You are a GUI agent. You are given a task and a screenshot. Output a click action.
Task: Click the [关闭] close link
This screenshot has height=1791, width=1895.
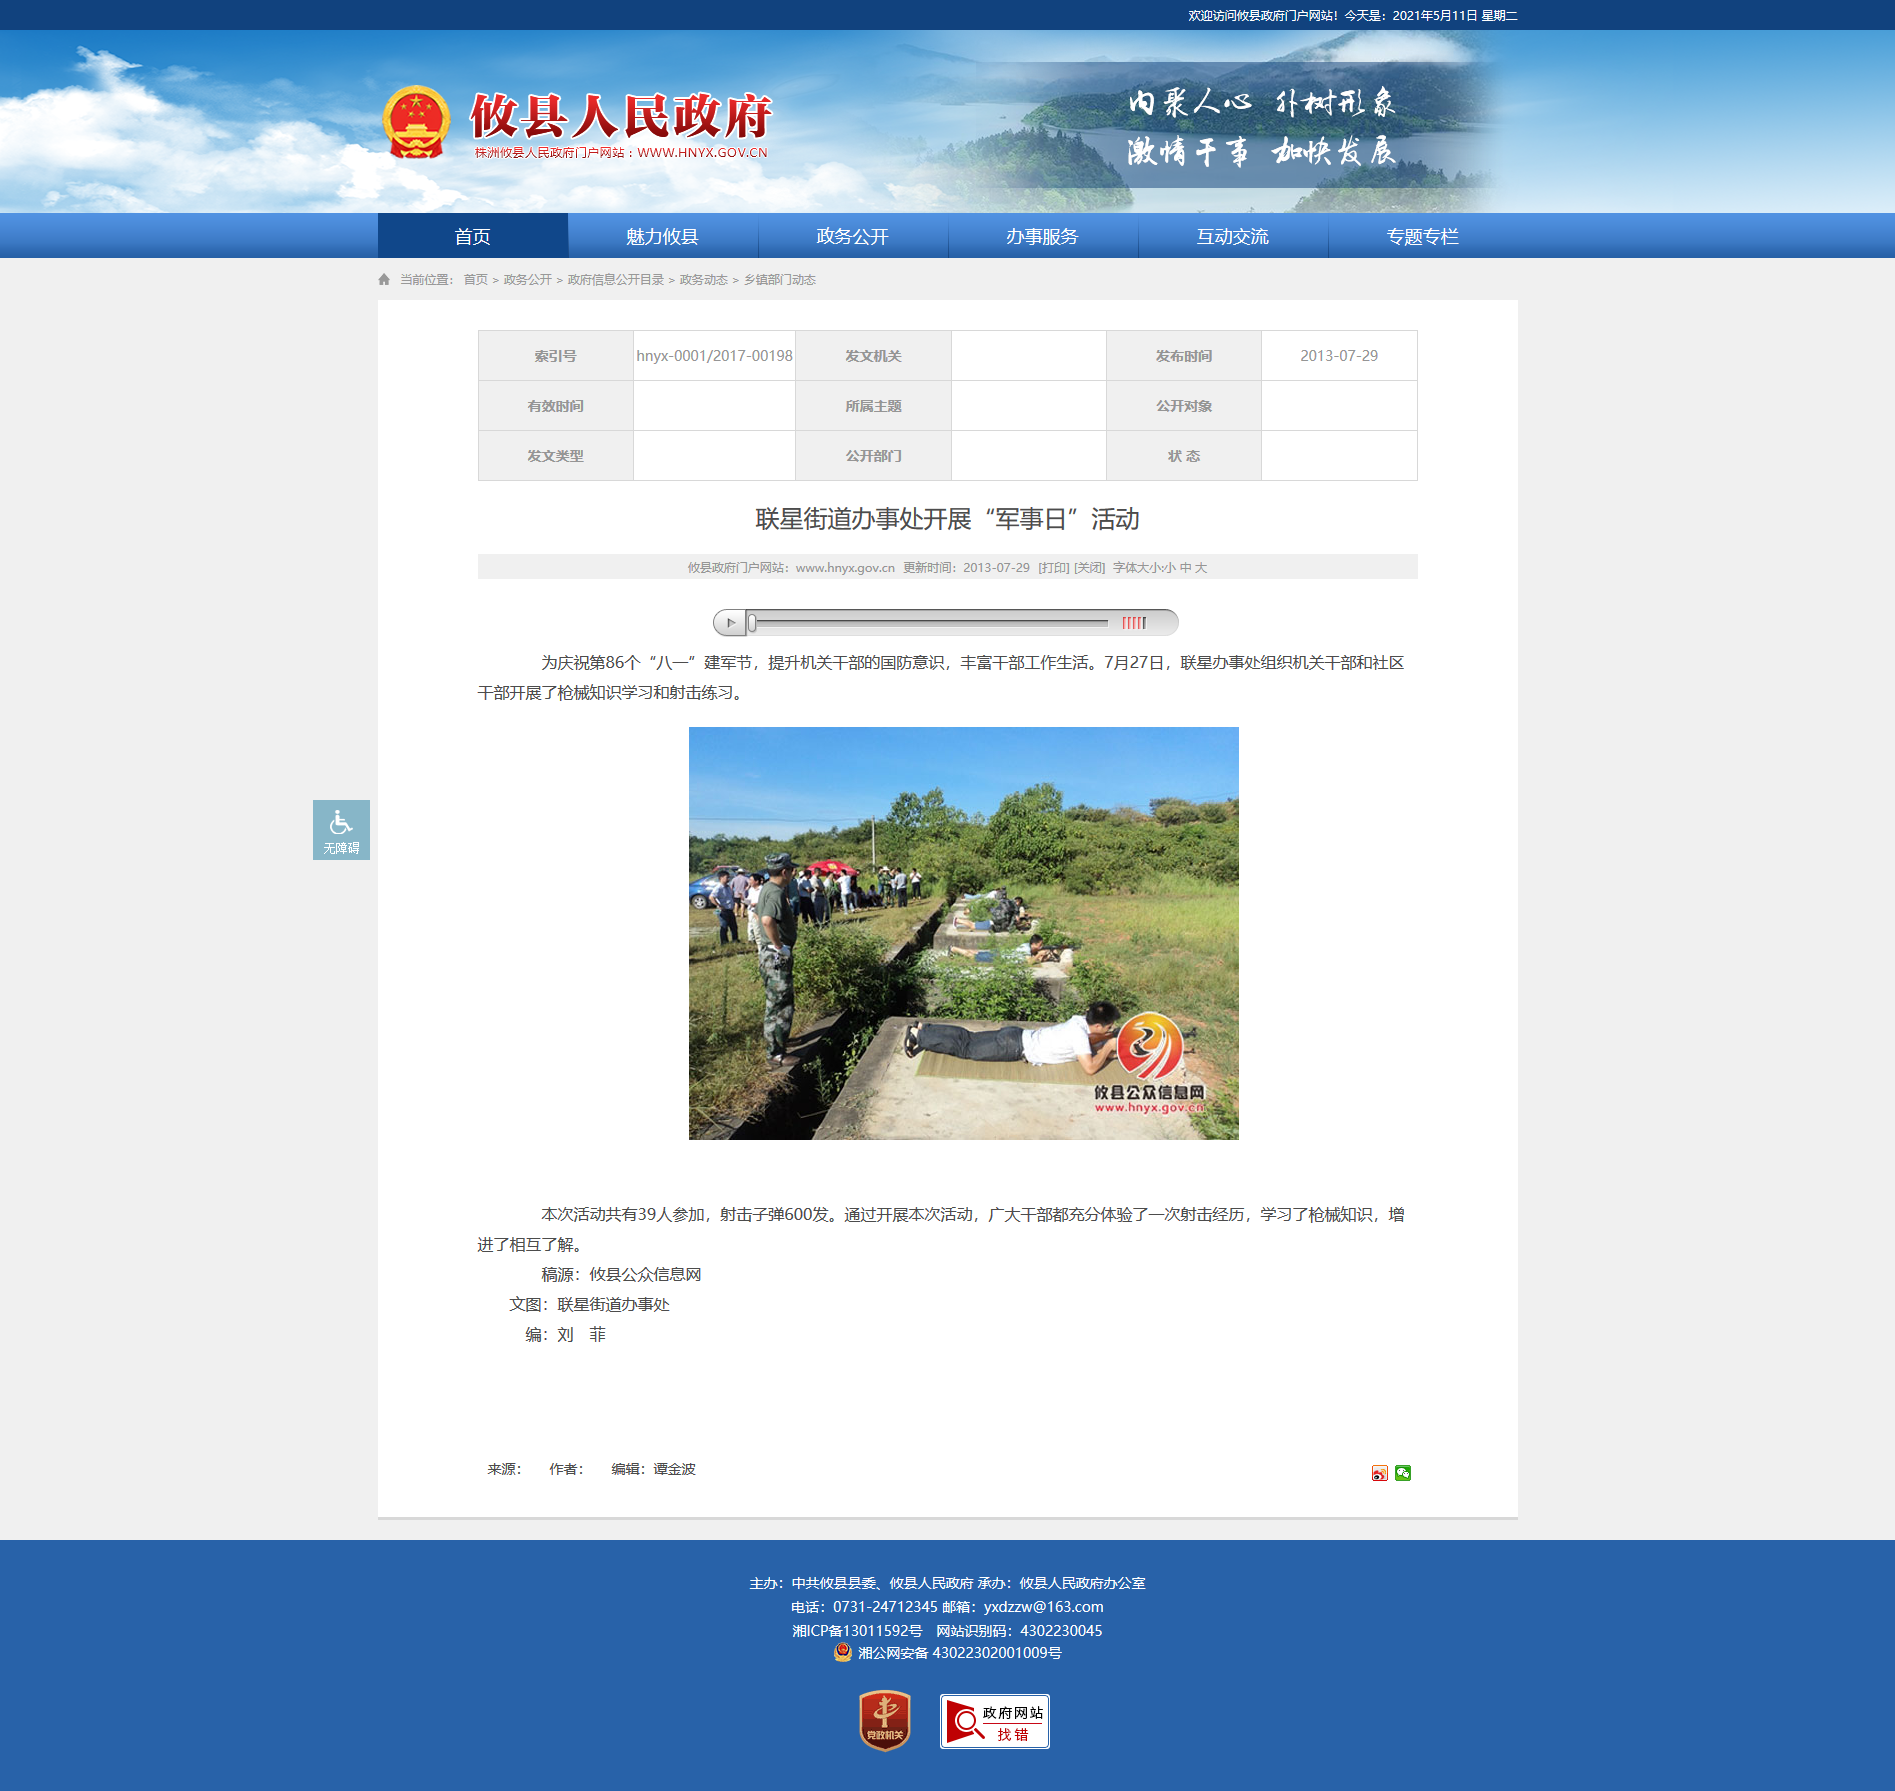[1089, 568]
